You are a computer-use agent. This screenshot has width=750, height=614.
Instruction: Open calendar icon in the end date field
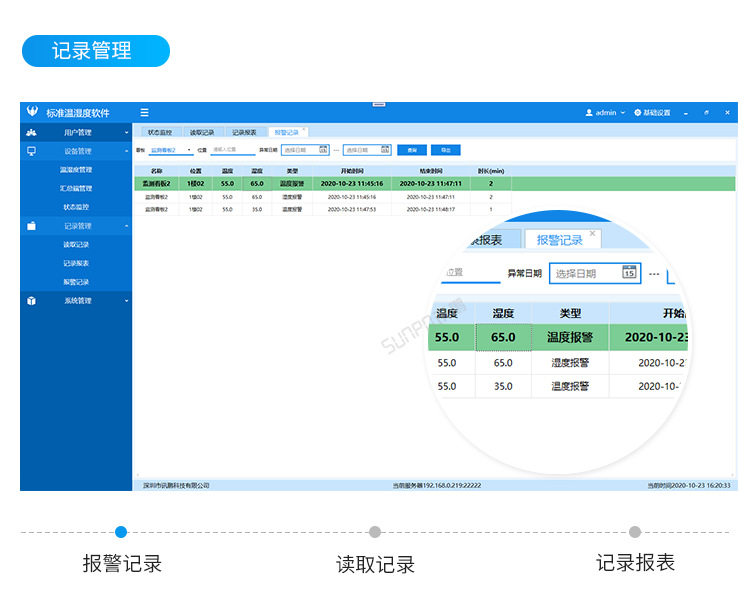point(385,150)
